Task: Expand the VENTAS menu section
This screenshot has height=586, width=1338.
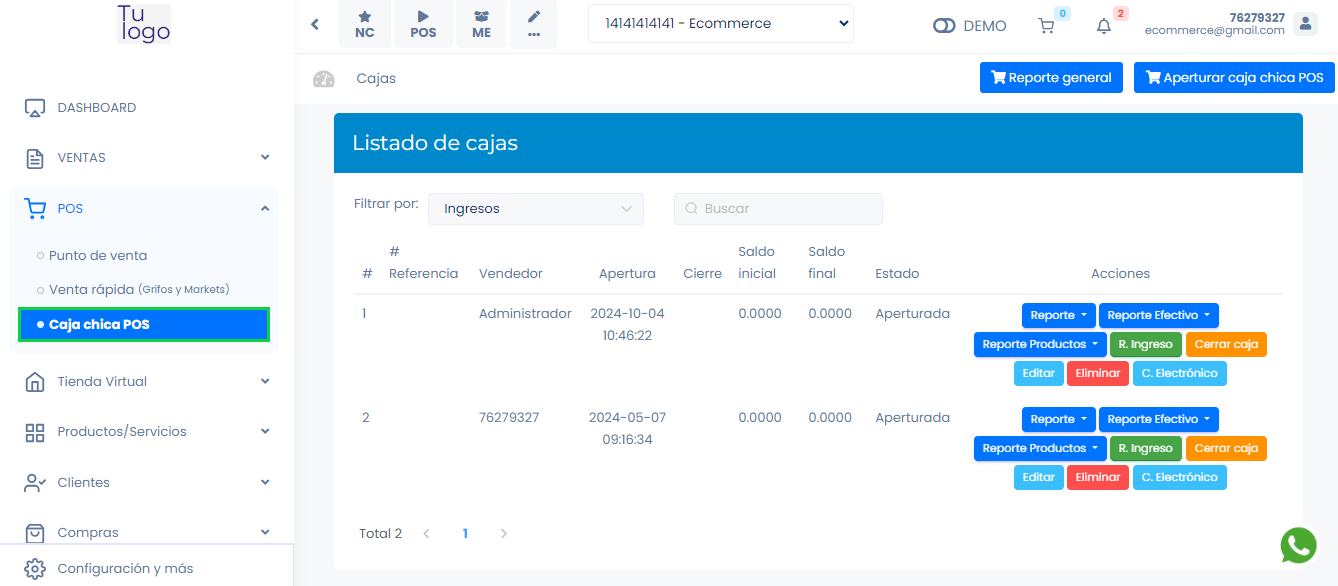Action: pyautogui.click(x=80, y=157)
